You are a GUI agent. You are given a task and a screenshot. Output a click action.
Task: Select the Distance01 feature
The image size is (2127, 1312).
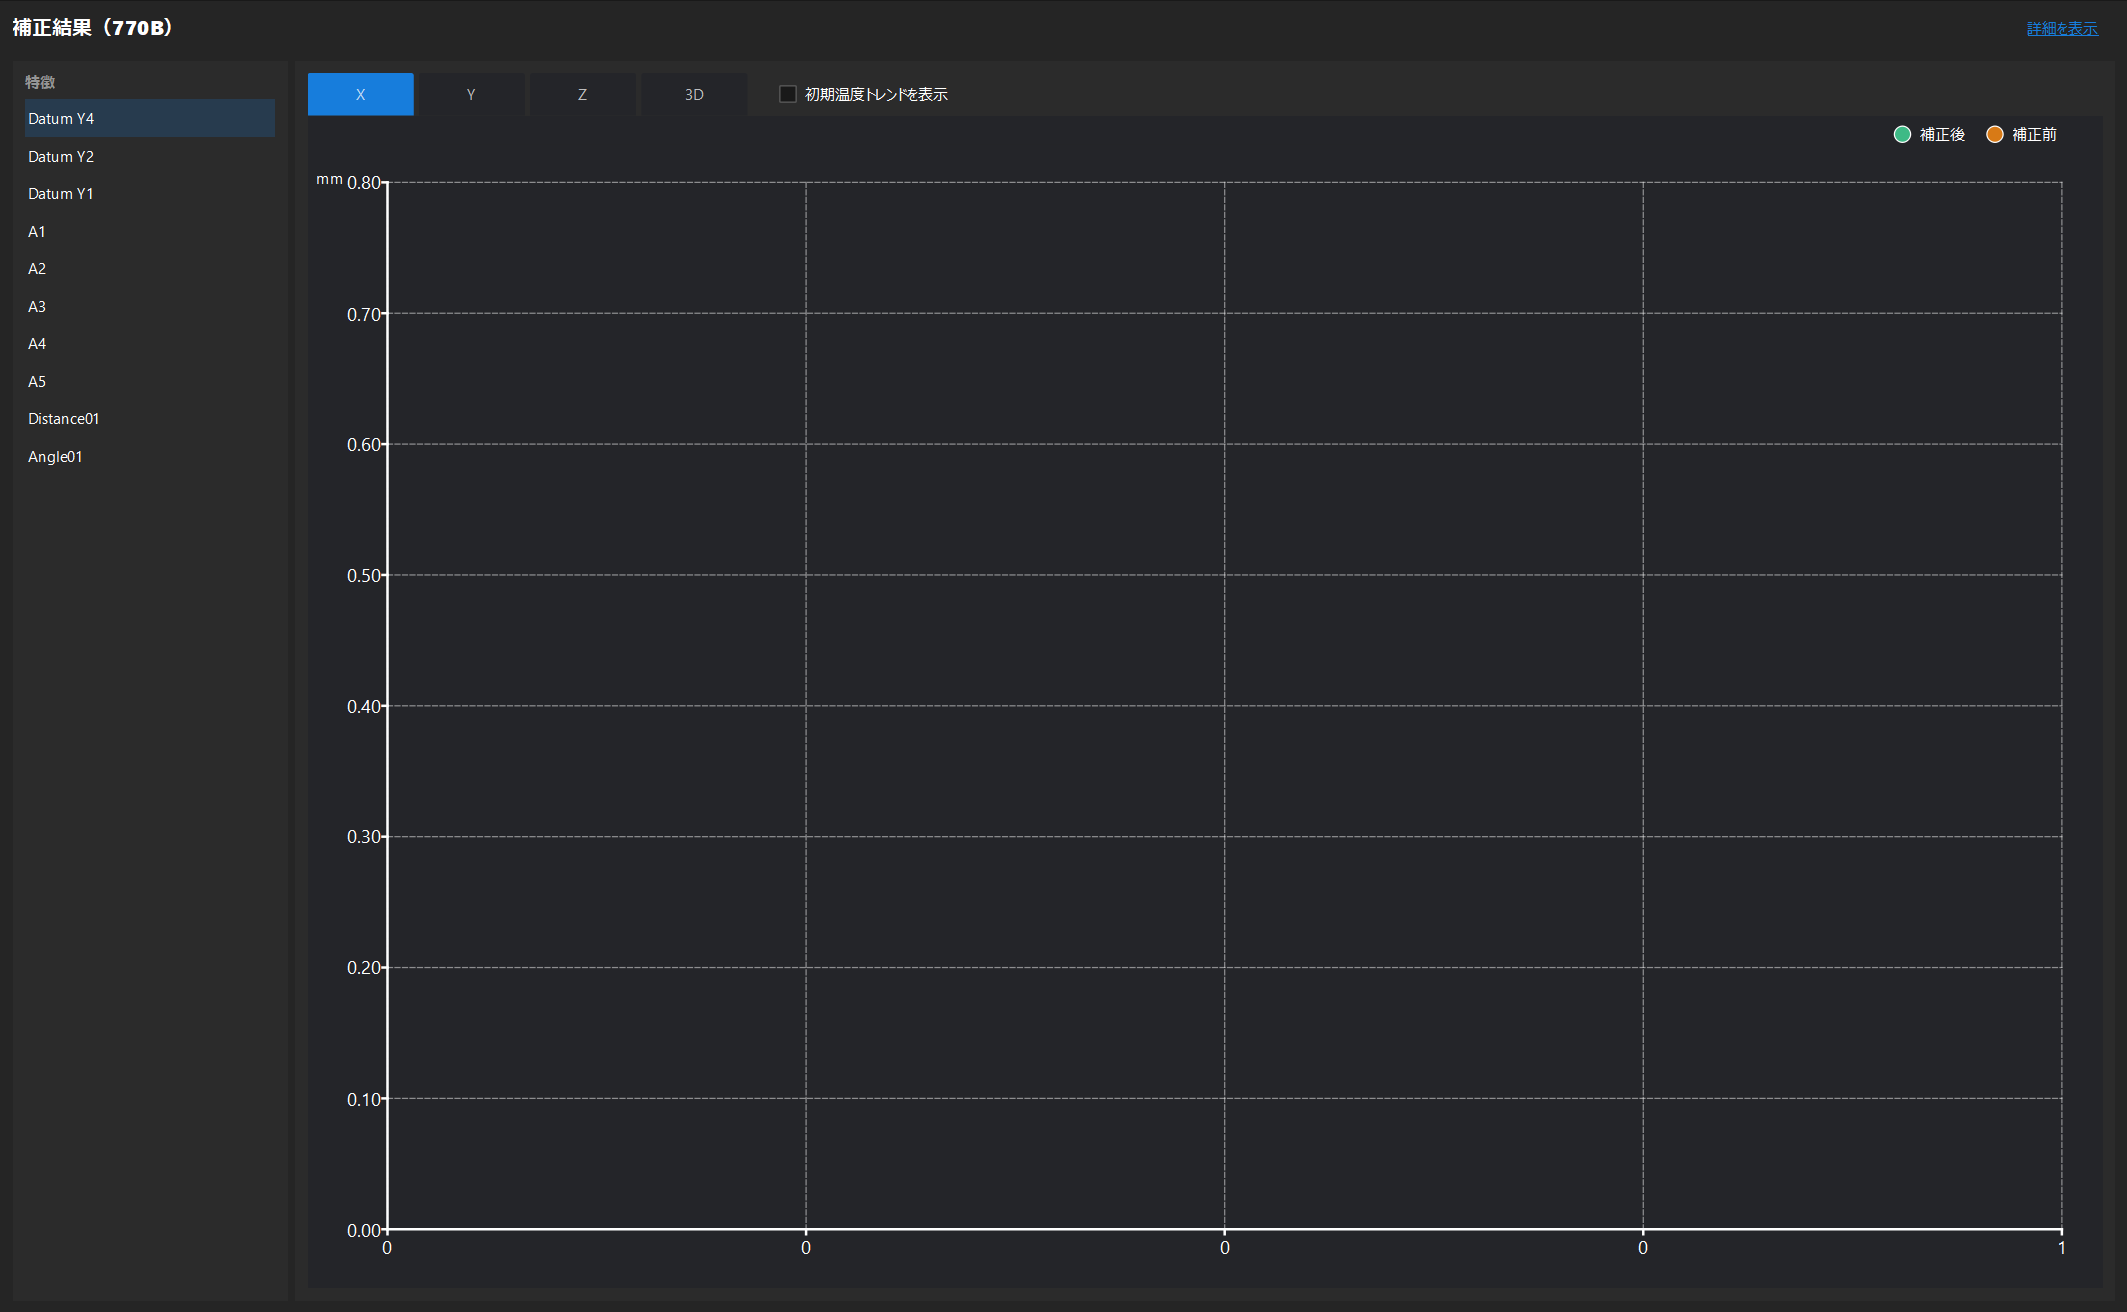click(150, 418)
